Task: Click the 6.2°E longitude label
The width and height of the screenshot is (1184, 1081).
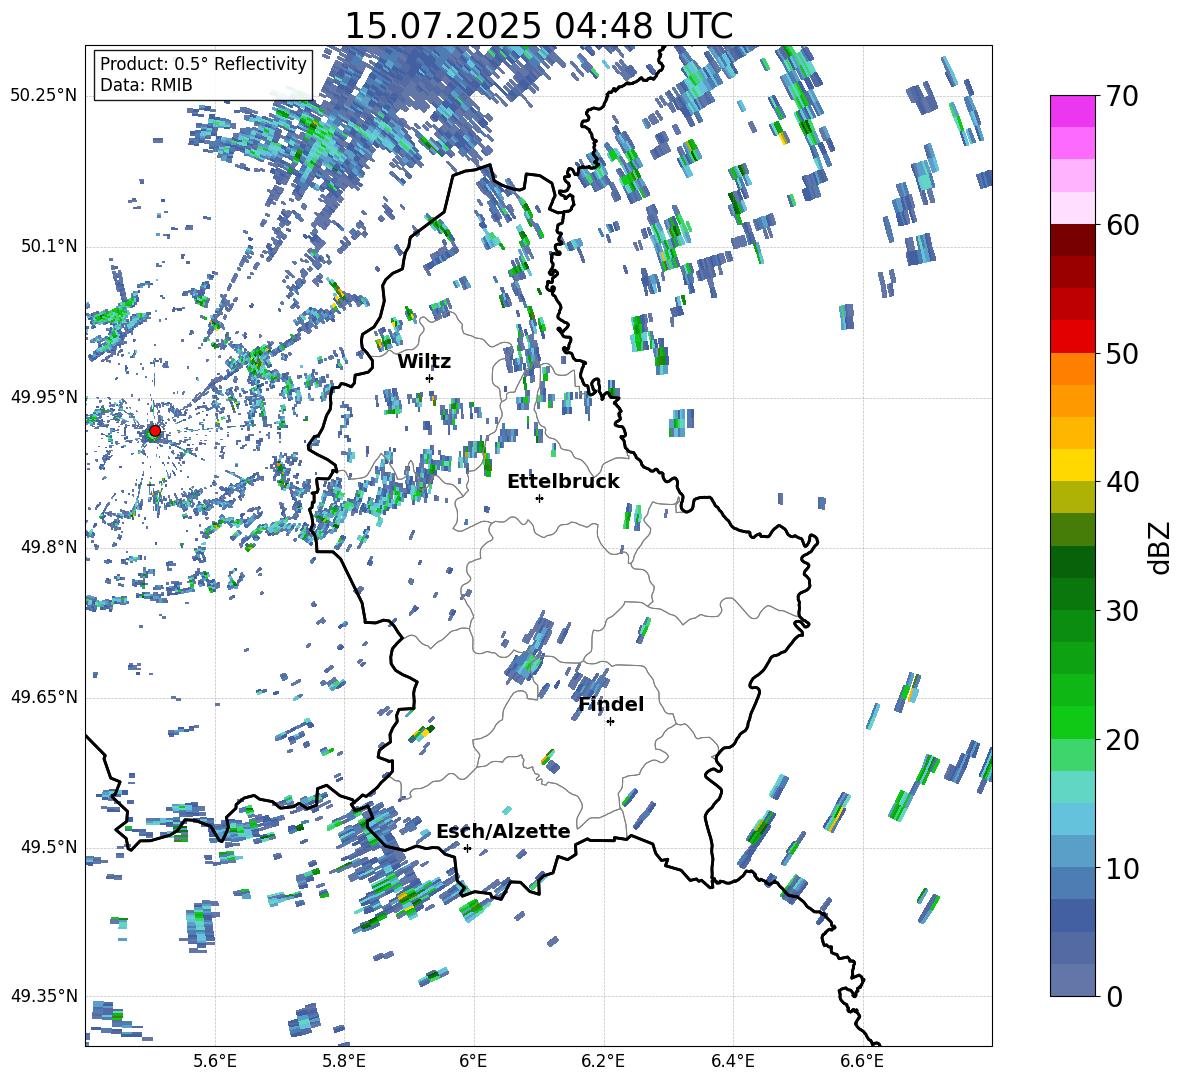Action: 603,1061
